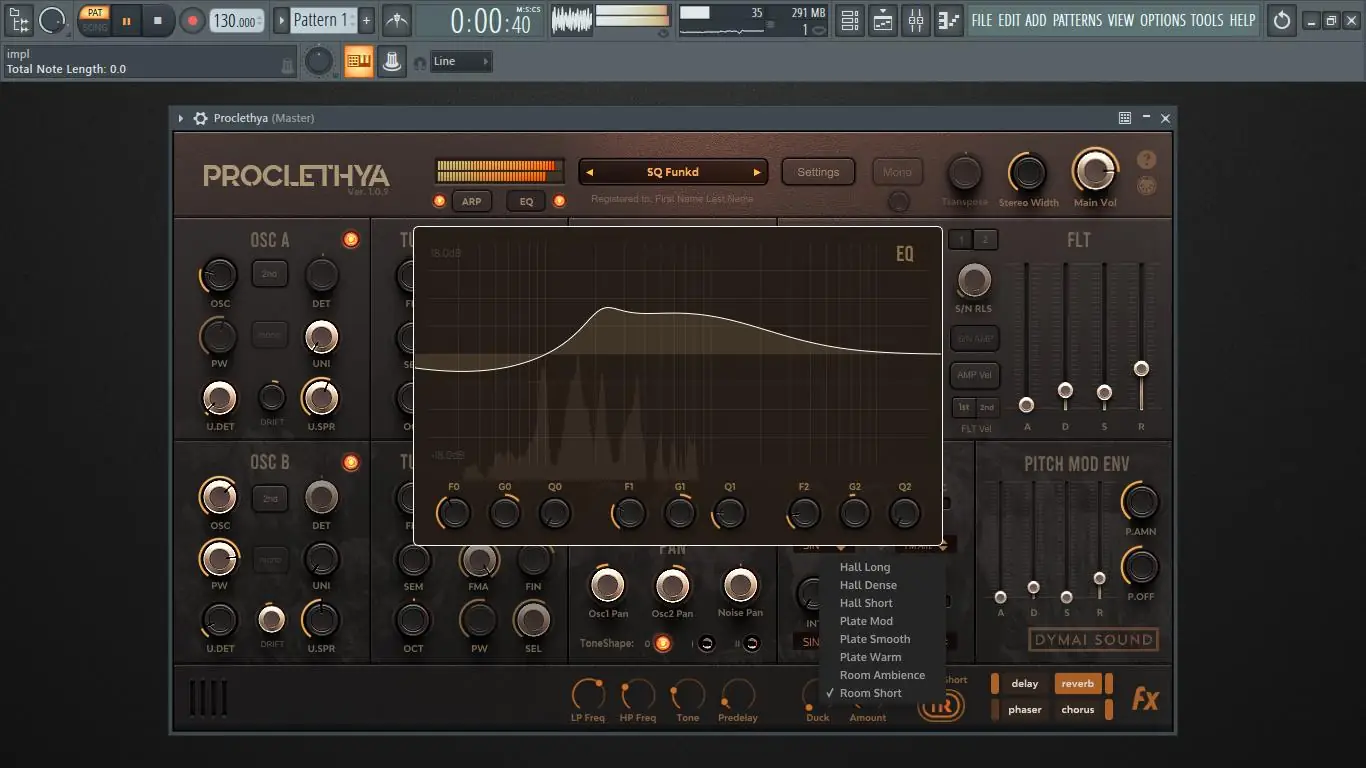This screenshot has height=768, width=1366.
Task: Click the FLT envelope R slider handle
Action: tap(1141, 369)
